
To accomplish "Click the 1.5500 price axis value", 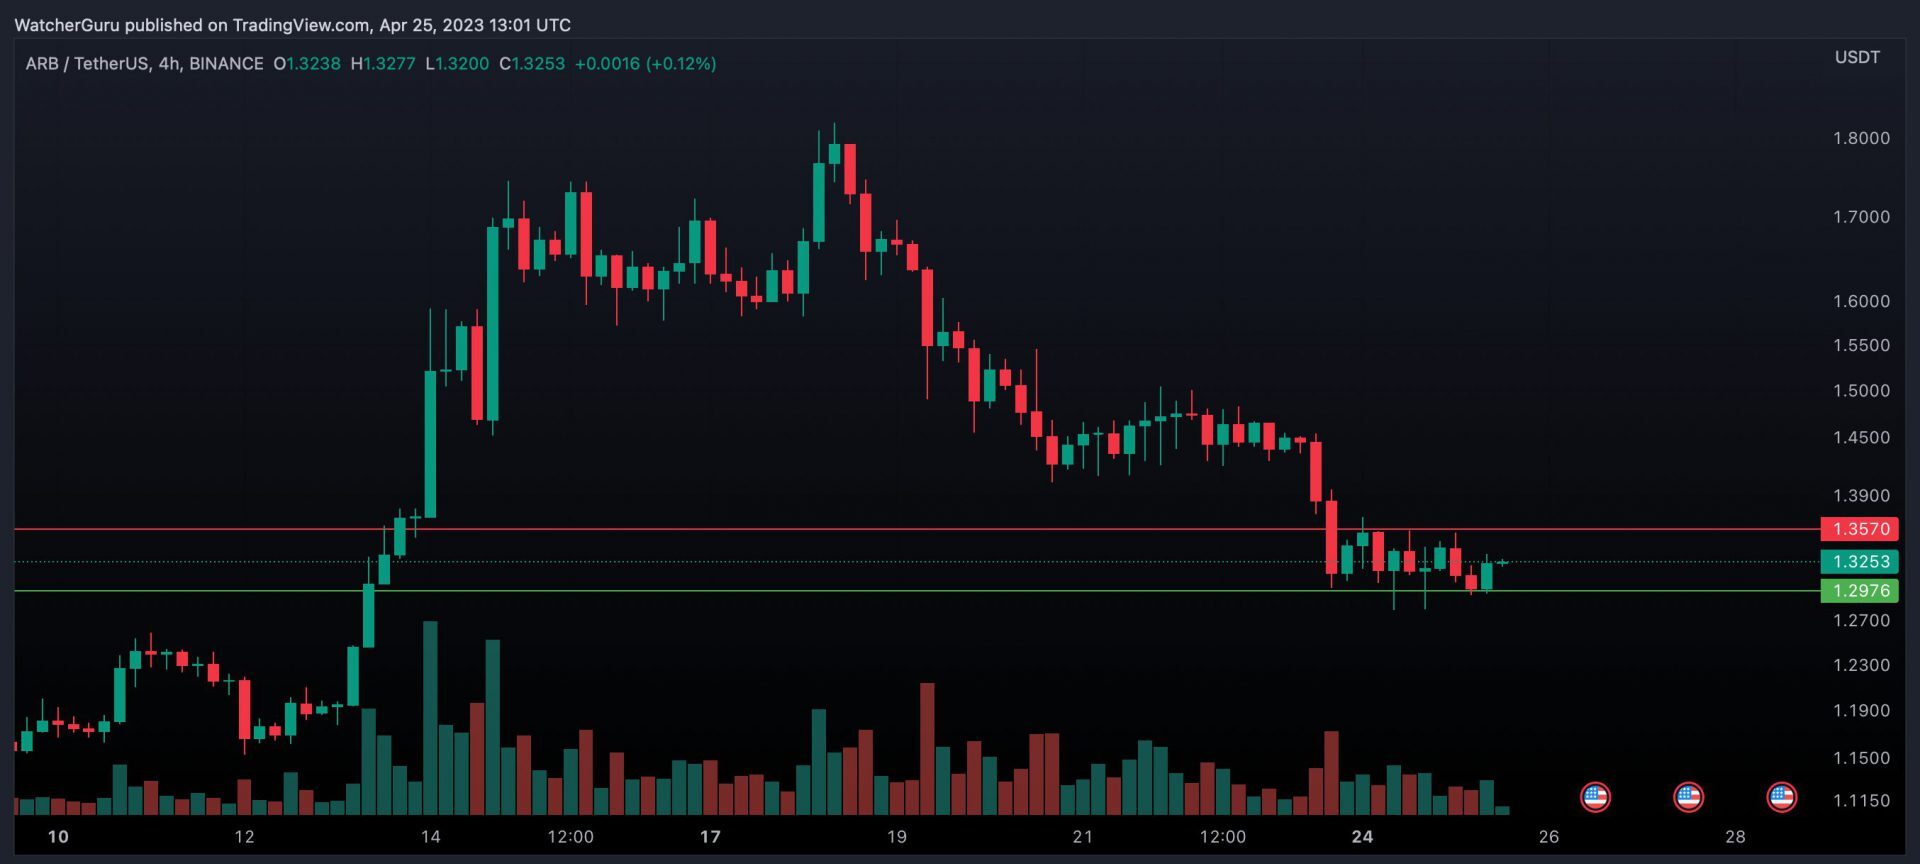I will tap(1861, 346).
